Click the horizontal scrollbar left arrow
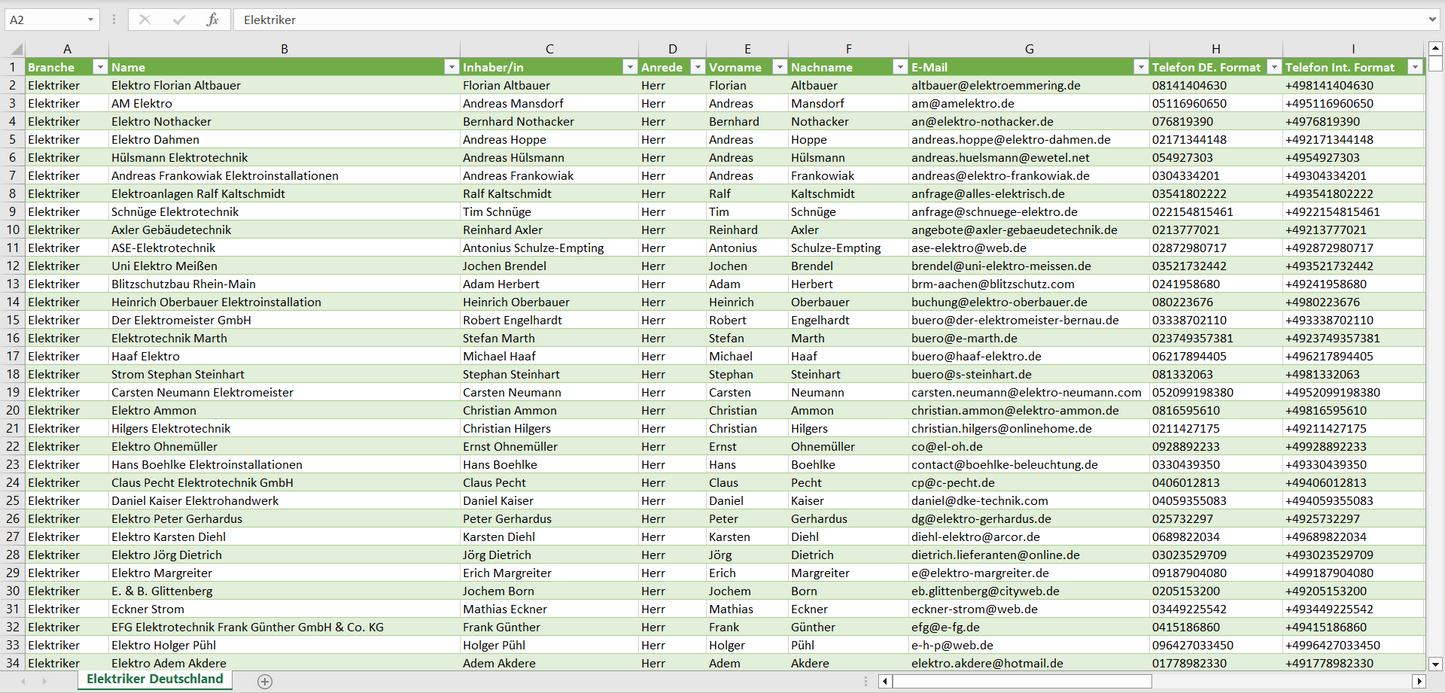This screenshot has height=693, width=1445. 885,681
